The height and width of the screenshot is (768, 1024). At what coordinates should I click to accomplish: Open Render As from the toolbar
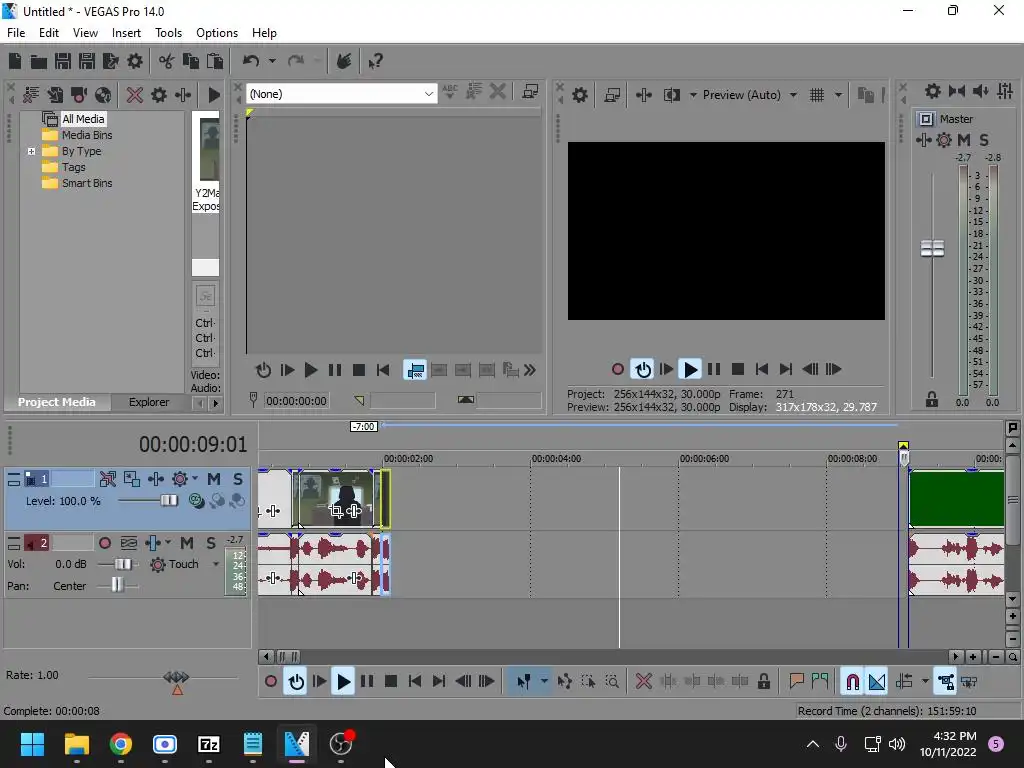110,61
